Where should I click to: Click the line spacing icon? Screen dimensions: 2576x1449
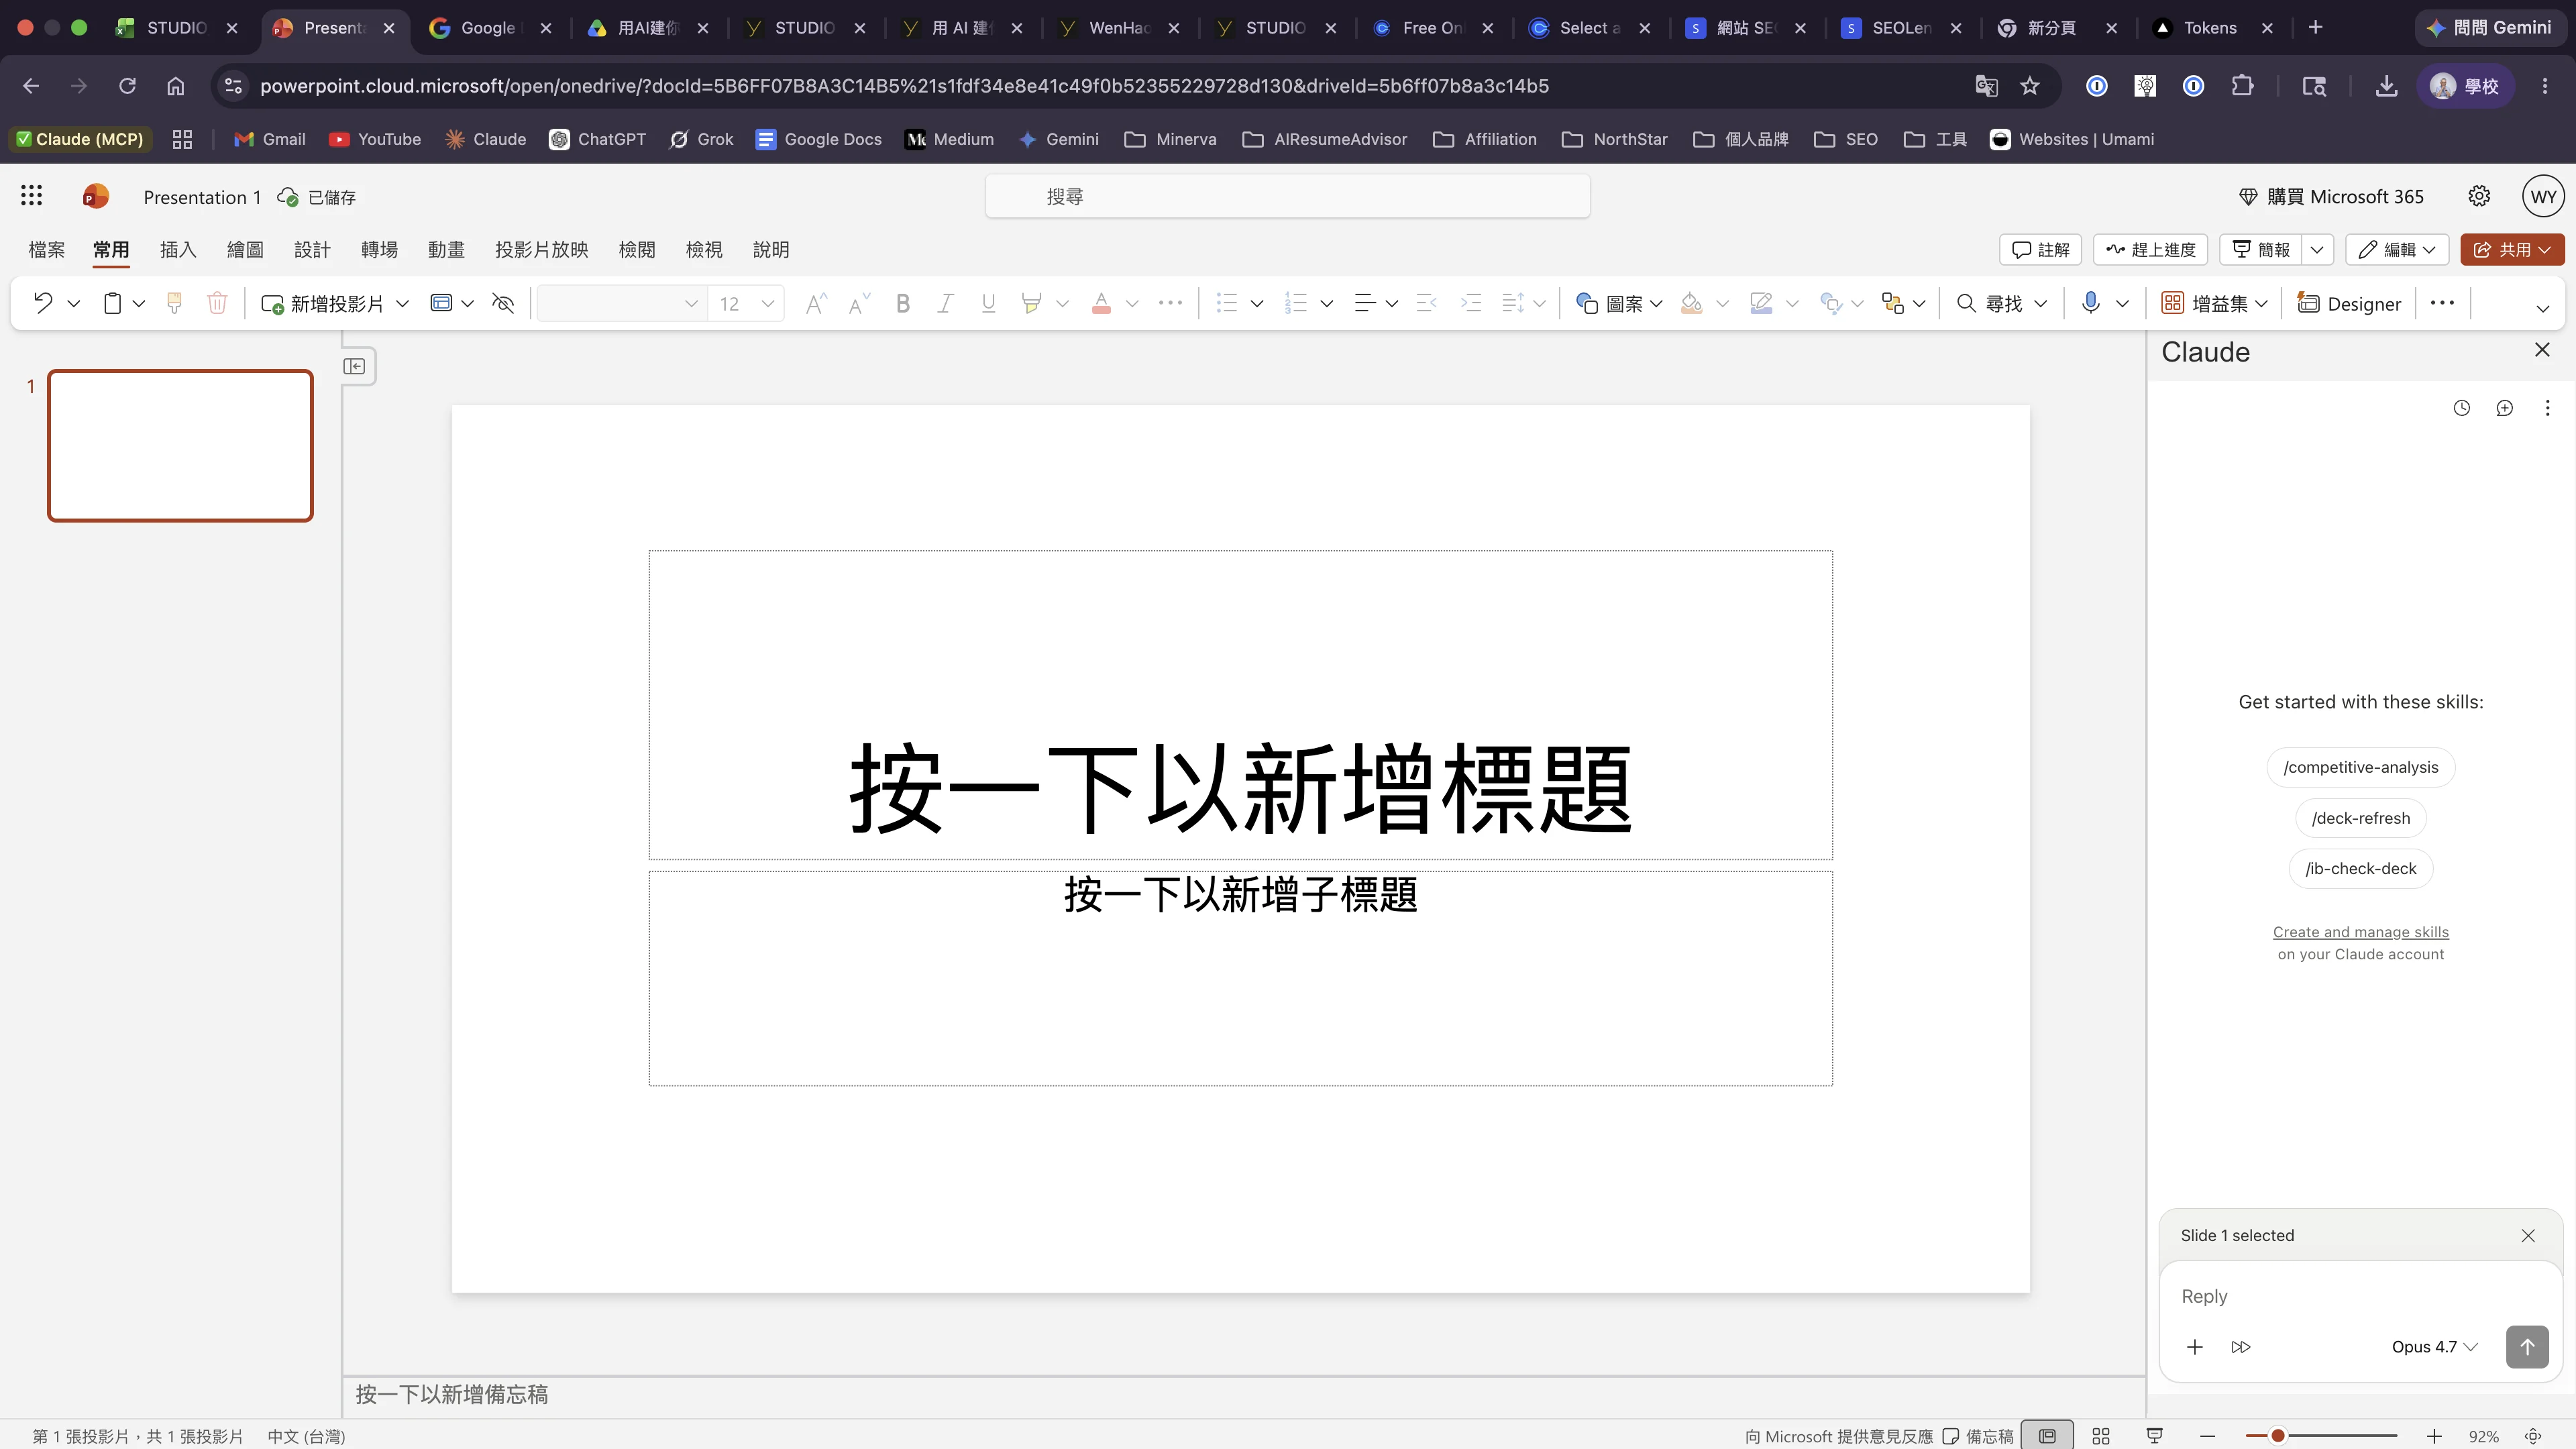tap(1513, 303)
